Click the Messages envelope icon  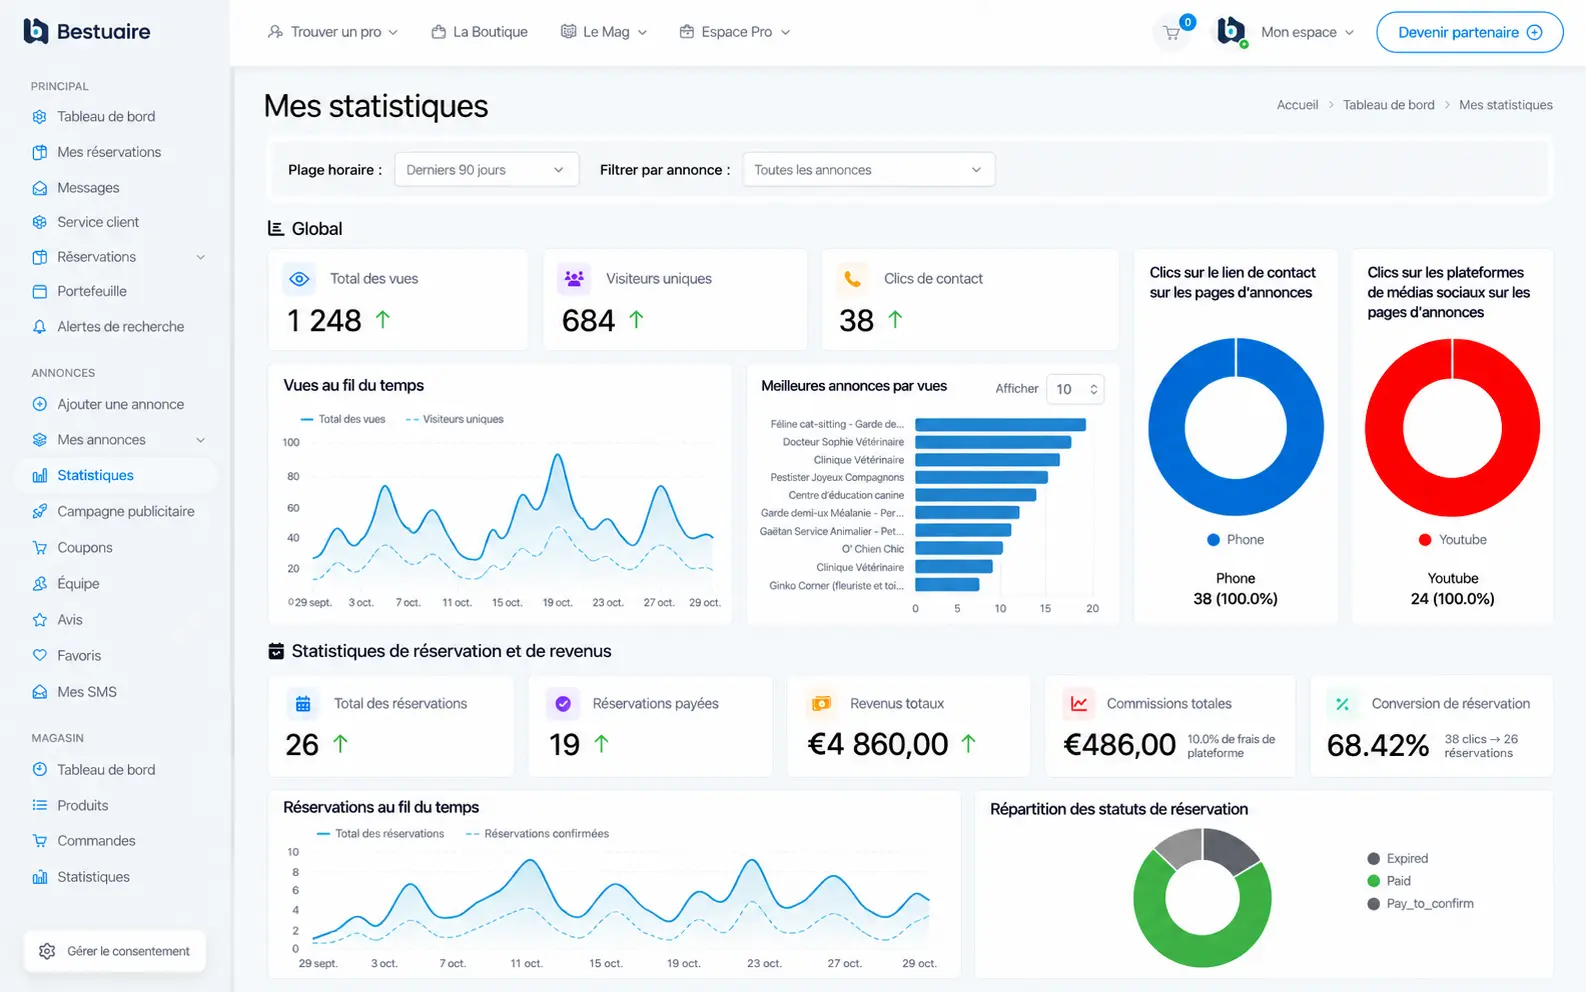(40, 188)
